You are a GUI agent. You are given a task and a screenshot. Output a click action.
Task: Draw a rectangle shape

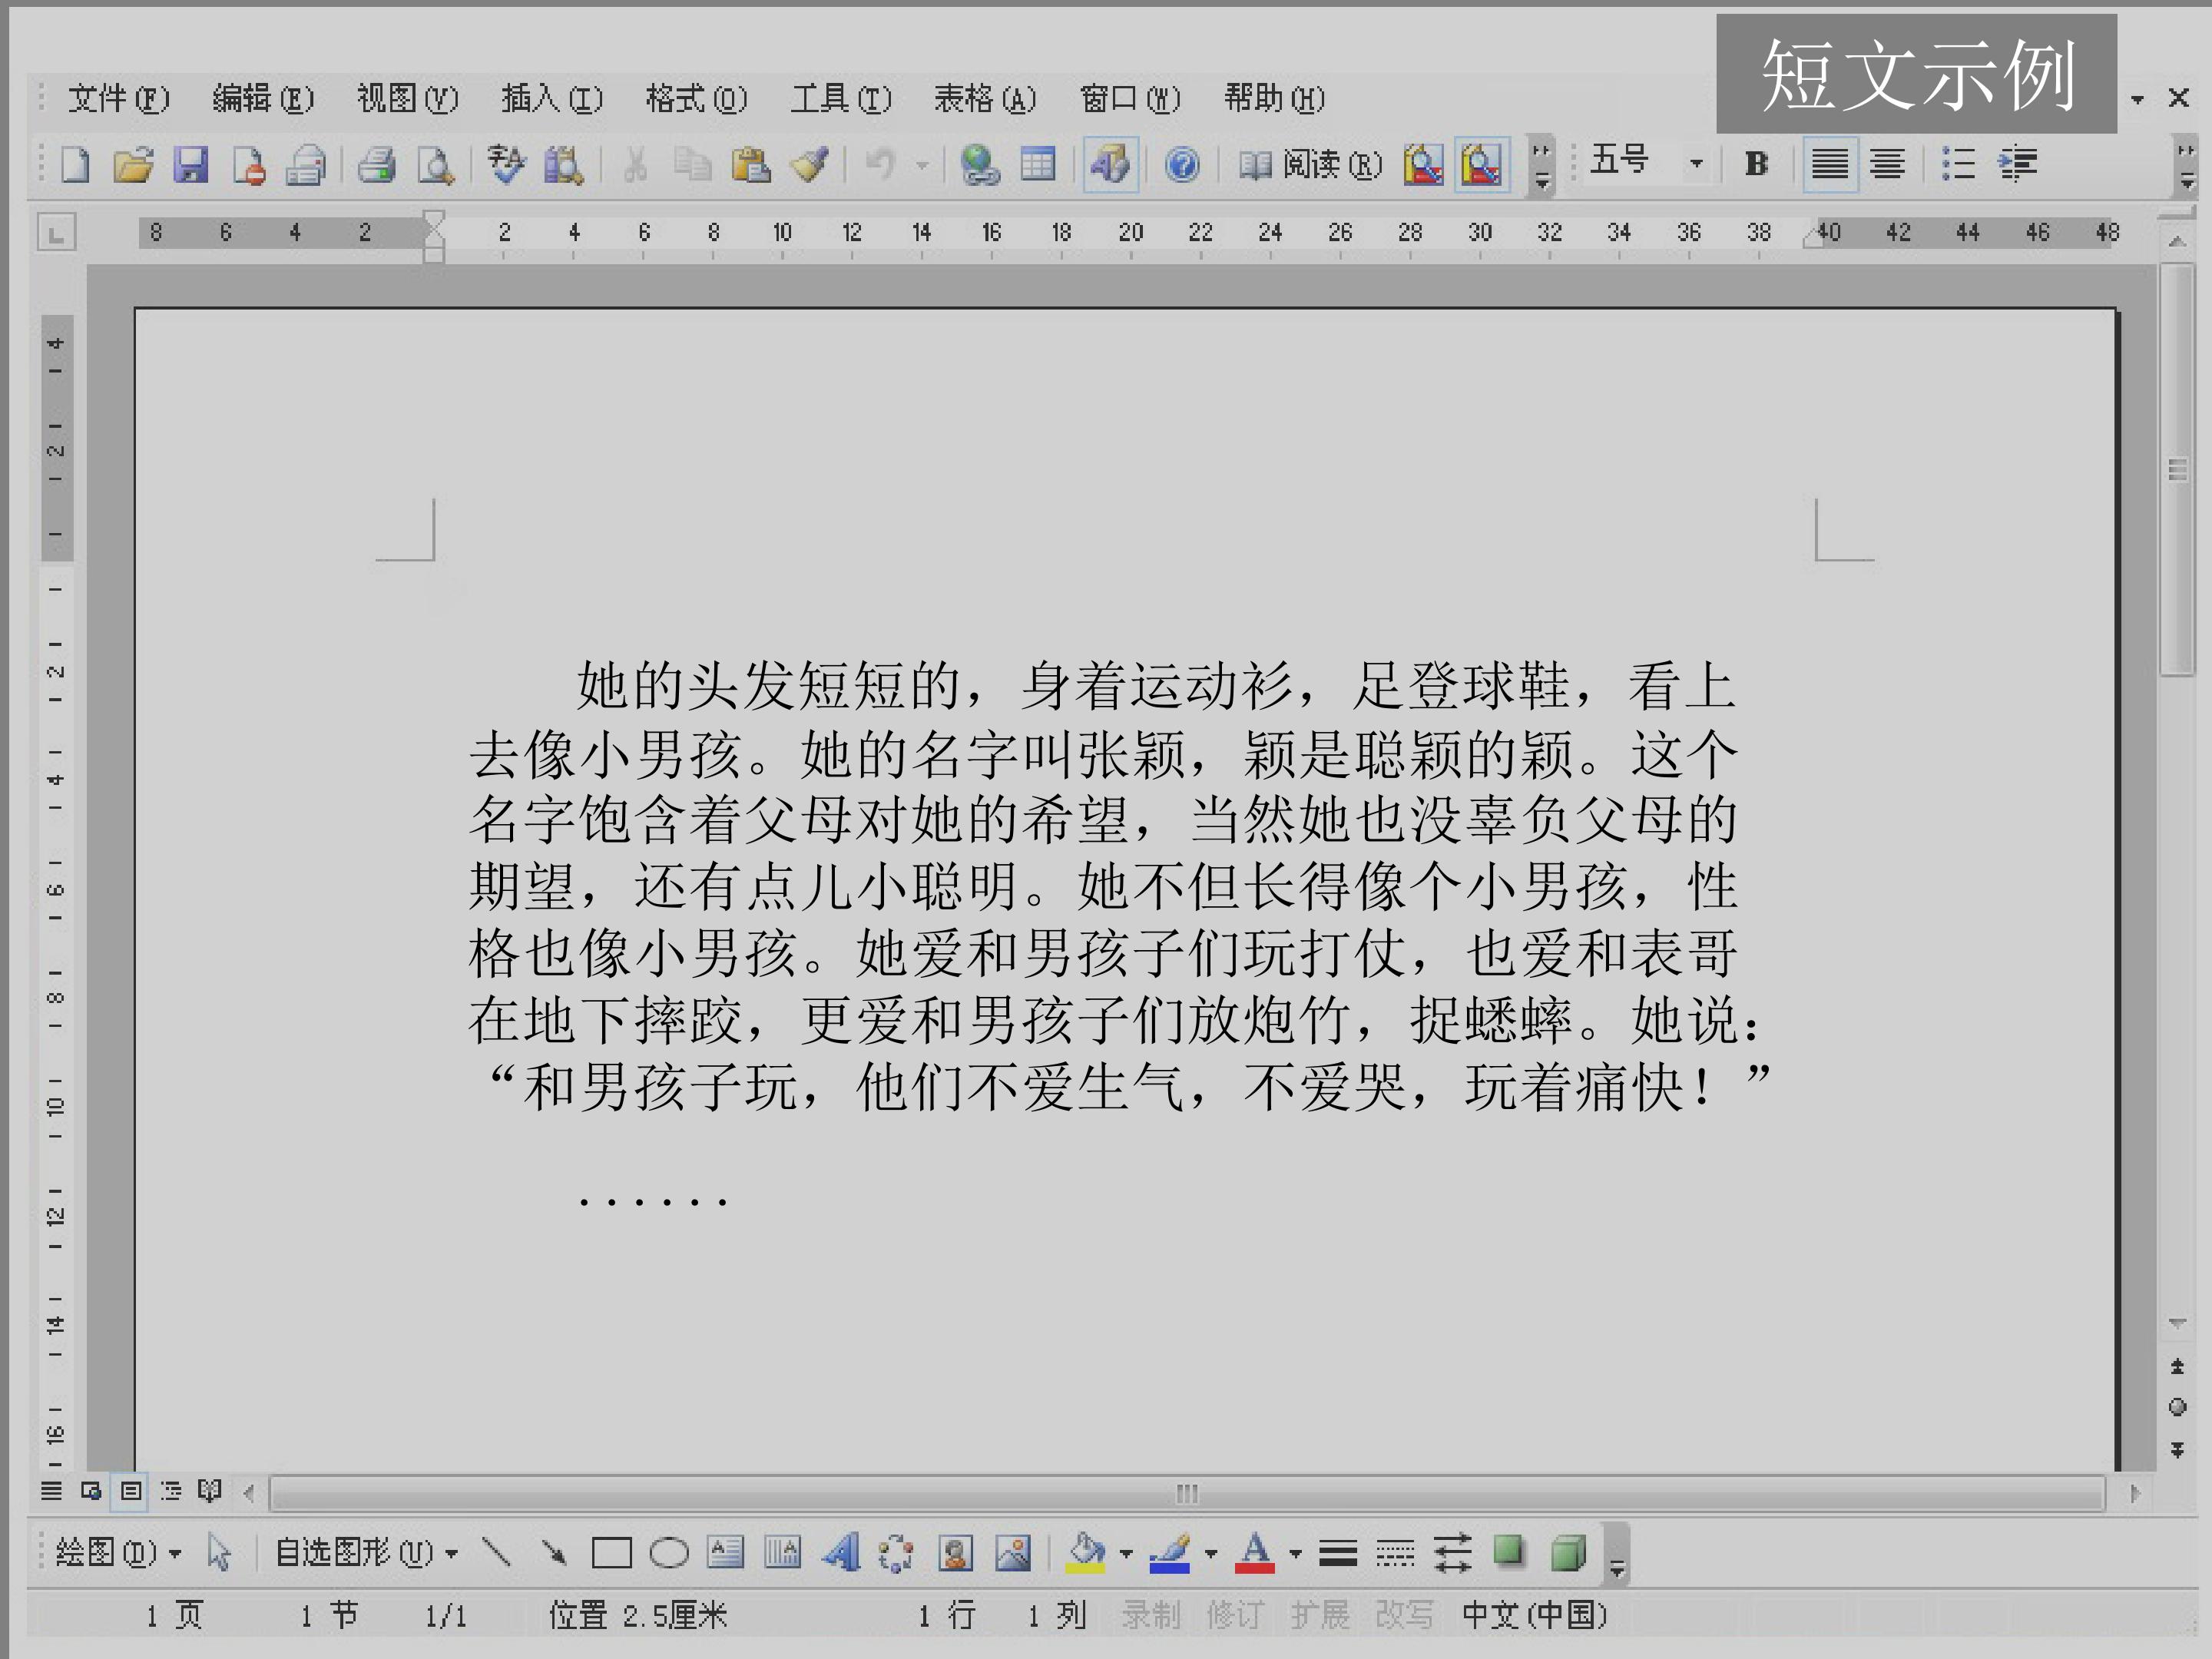[611, 1553]
